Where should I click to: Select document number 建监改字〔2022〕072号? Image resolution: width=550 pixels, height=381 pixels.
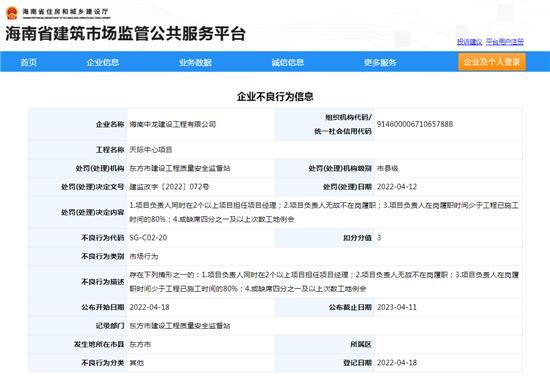click(x=169, y=187)
